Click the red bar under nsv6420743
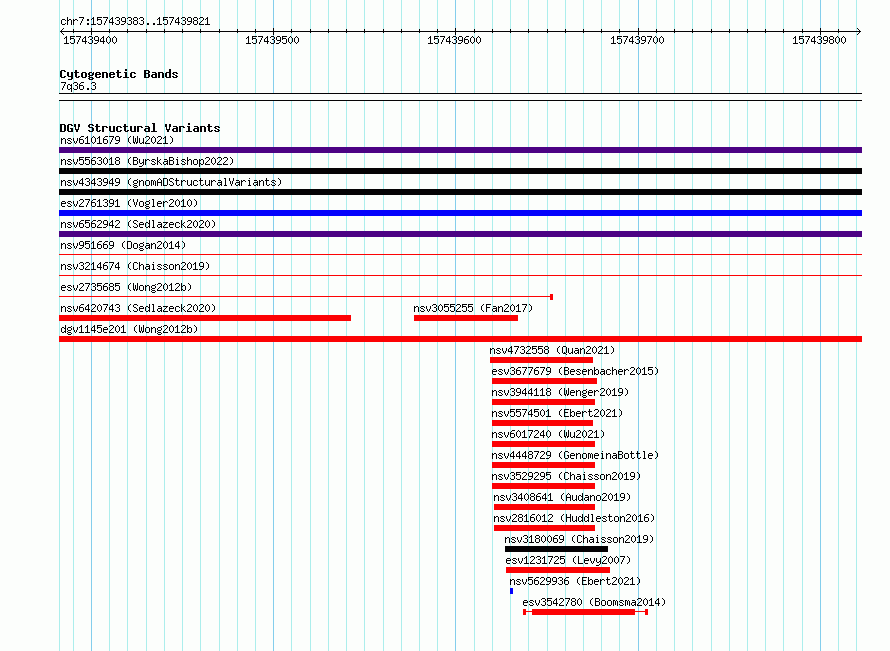 205,318
